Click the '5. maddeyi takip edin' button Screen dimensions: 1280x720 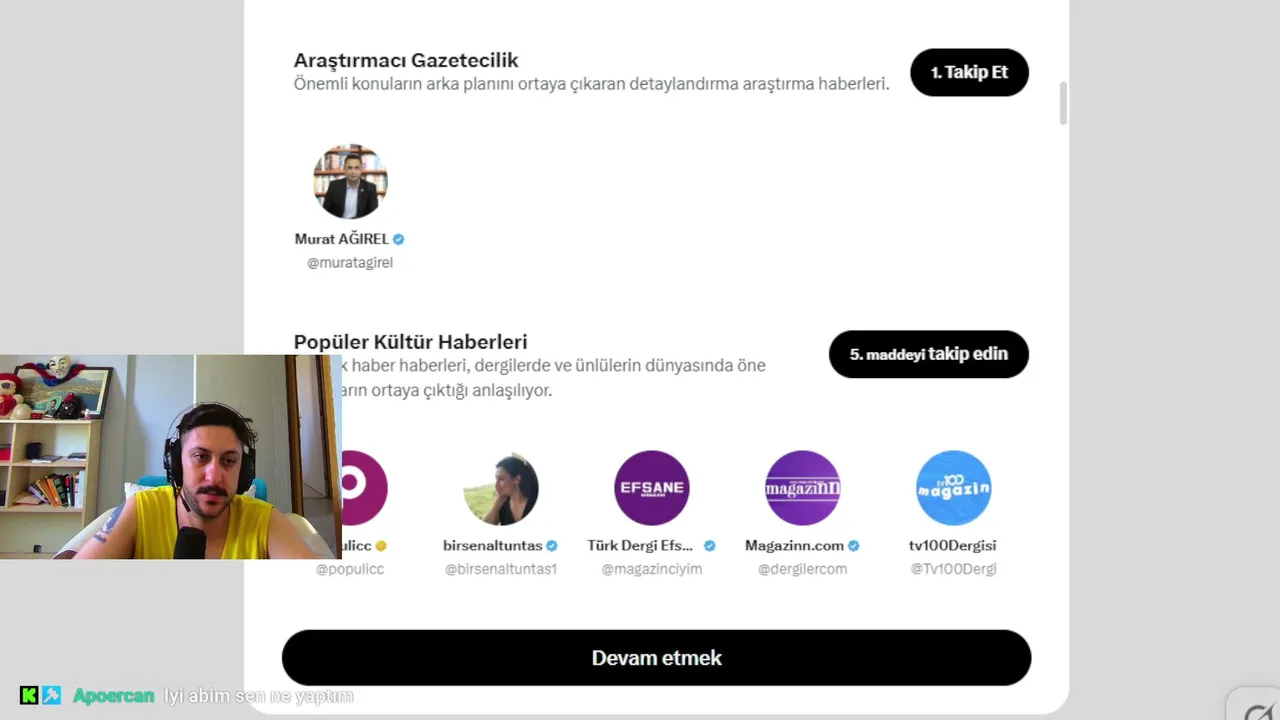[x=928, y=354]
